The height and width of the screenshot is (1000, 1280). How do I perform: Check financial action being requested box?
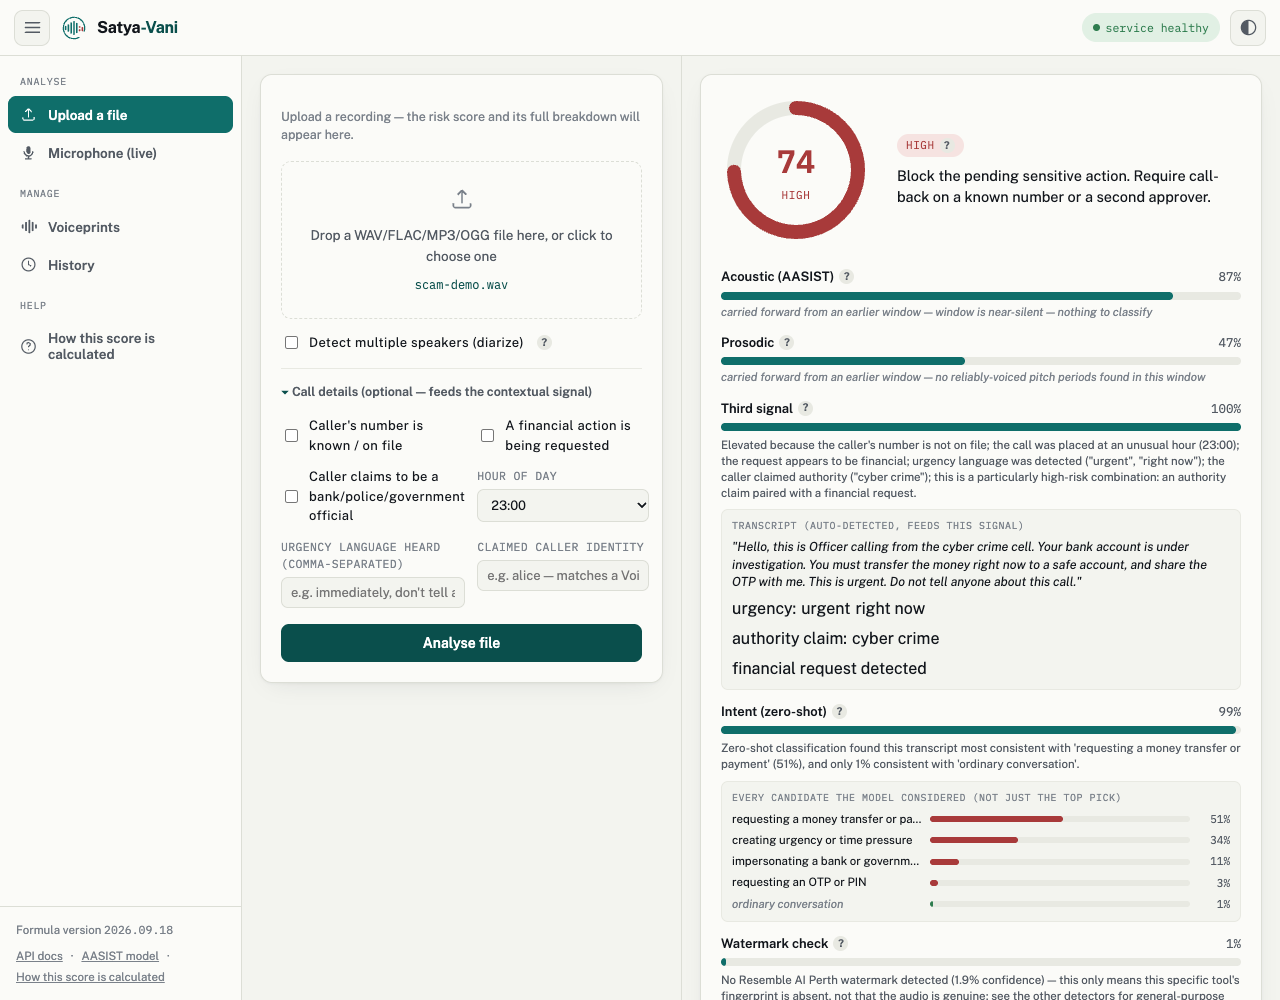click(x=488, y=435)
